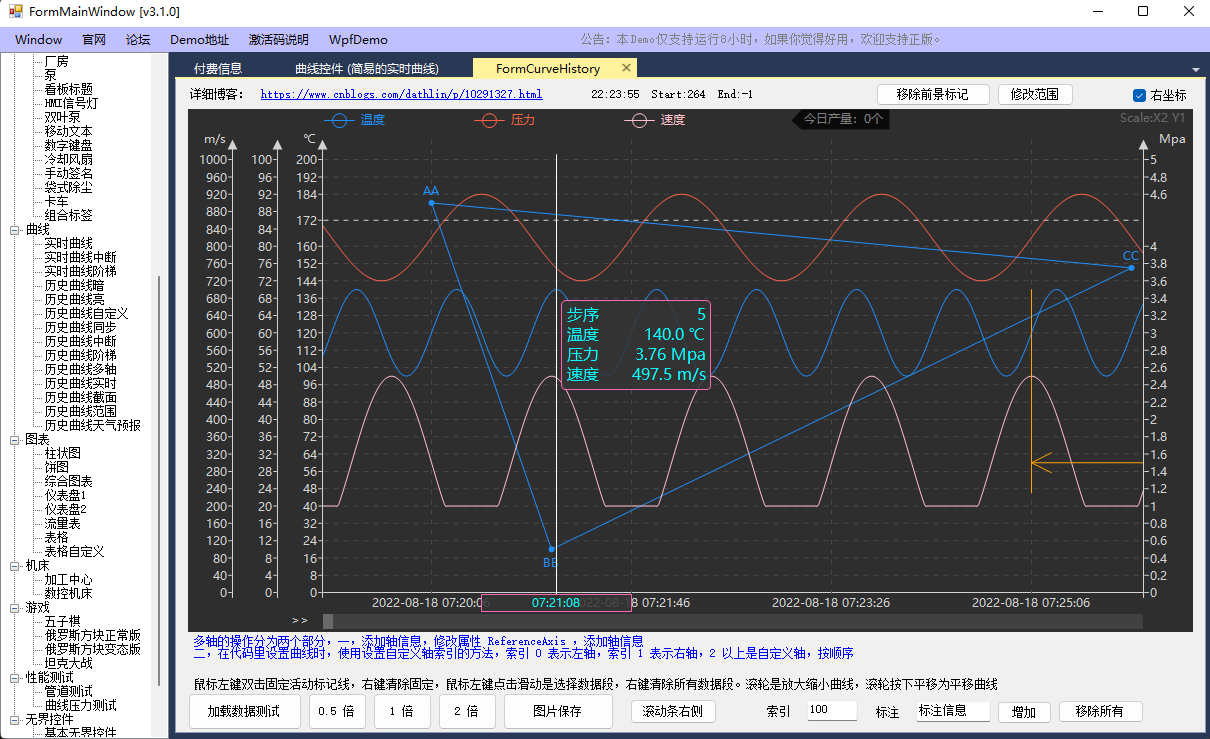Collapse the 曲线 tree node
The image size is (1210, 739).
coord(15,230)
